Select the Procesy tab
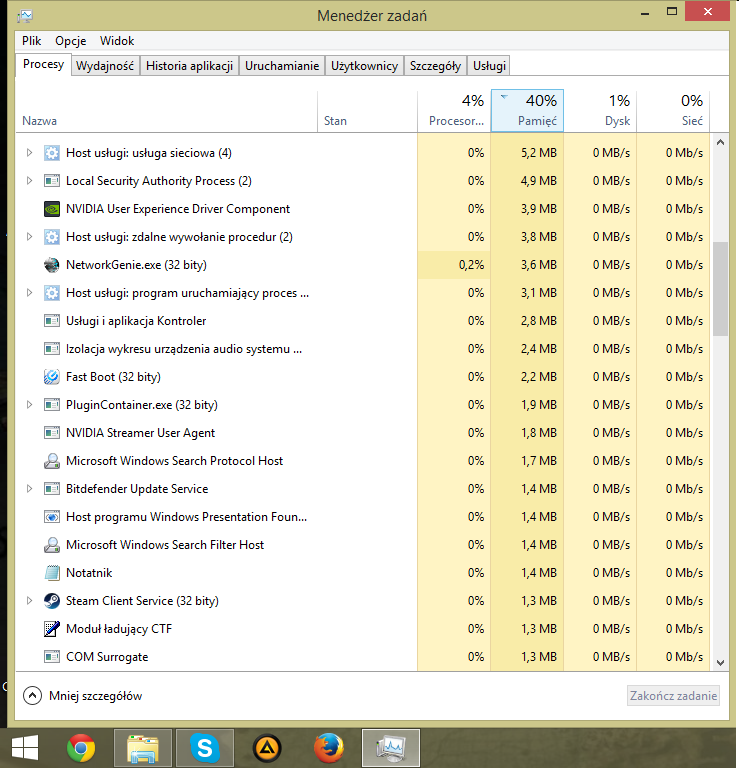 (44, 65)
